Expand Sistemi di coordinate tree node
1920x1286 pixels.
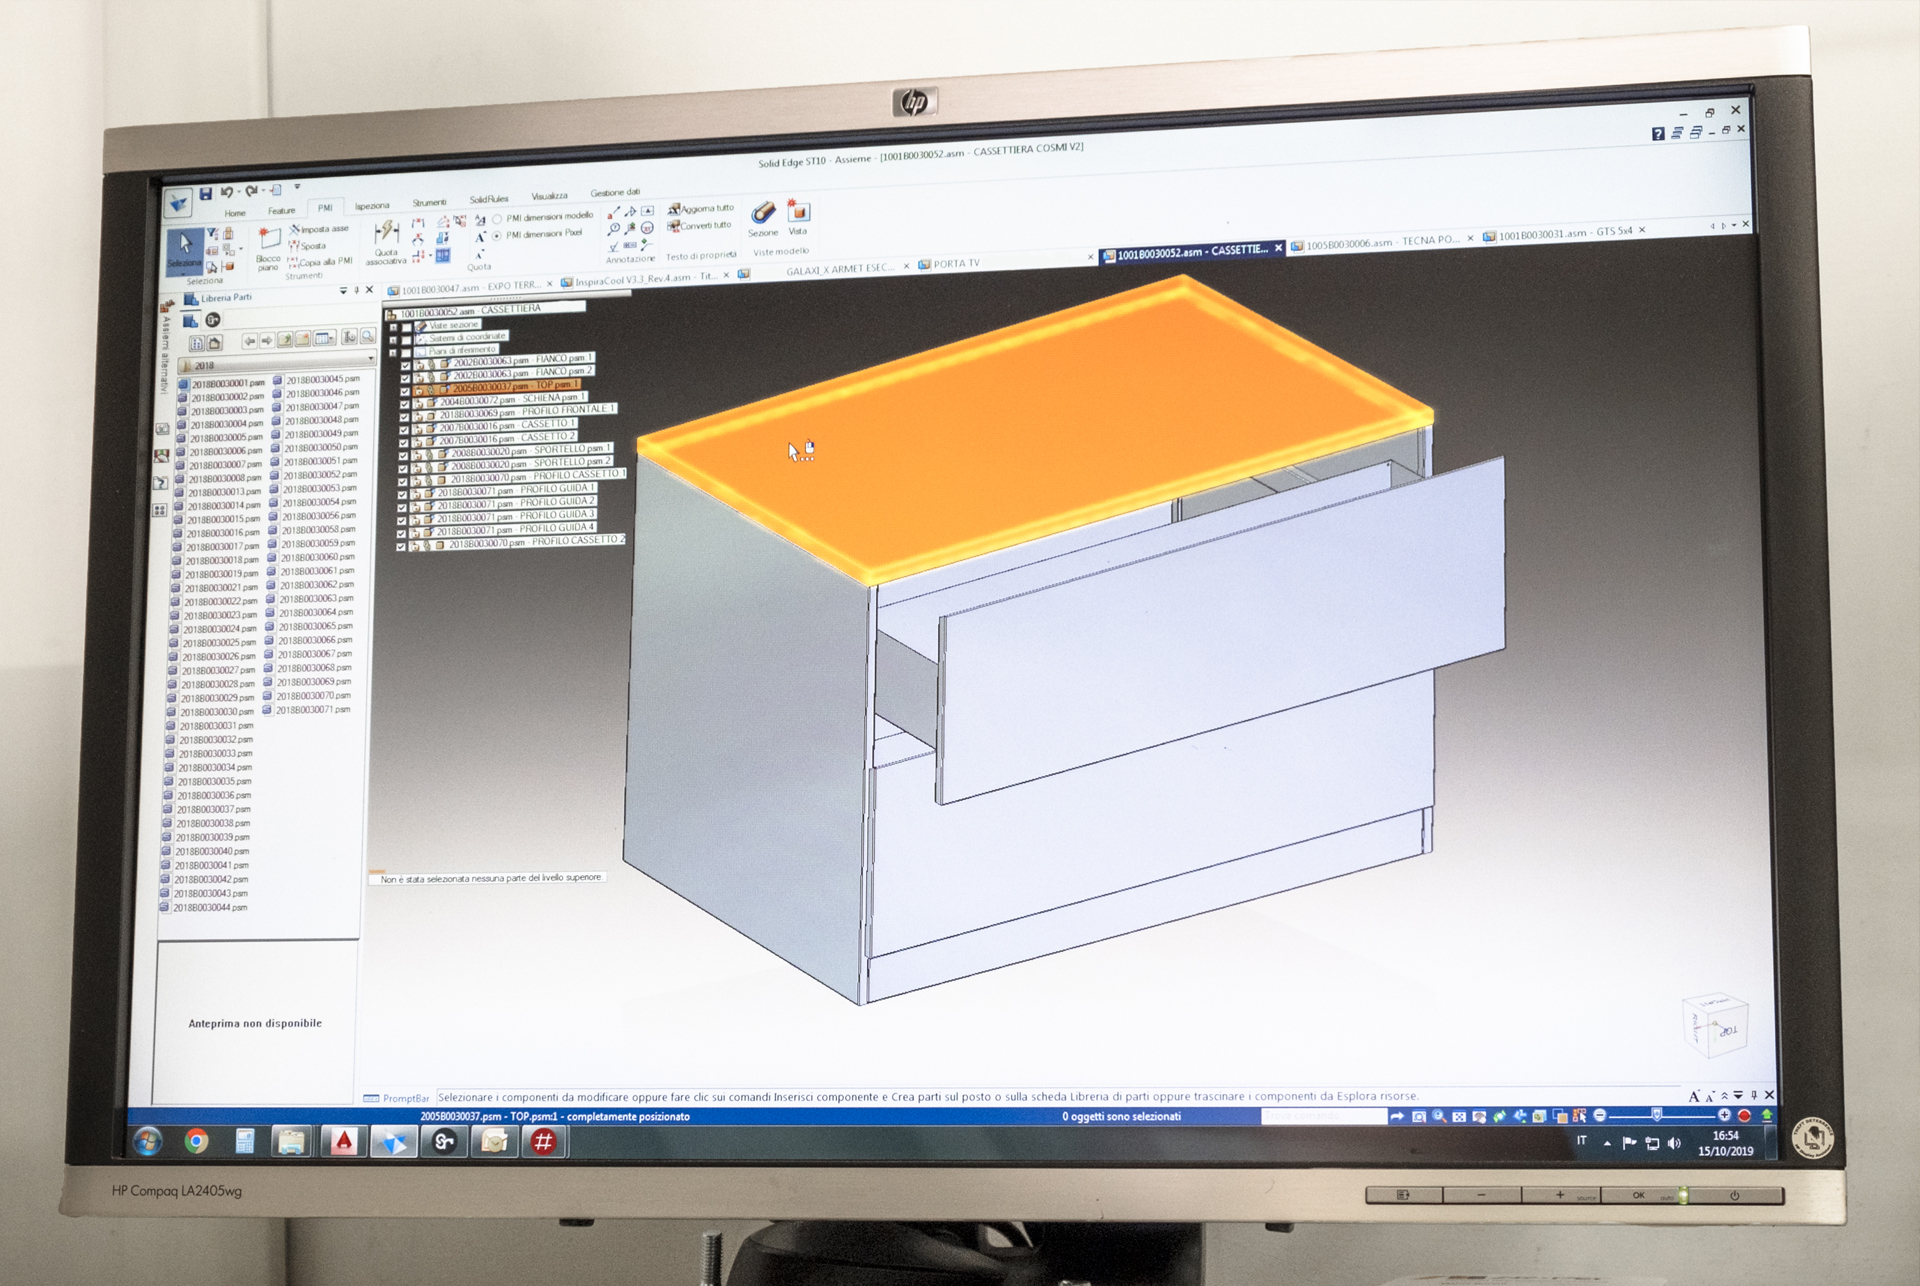coord(394,341)
